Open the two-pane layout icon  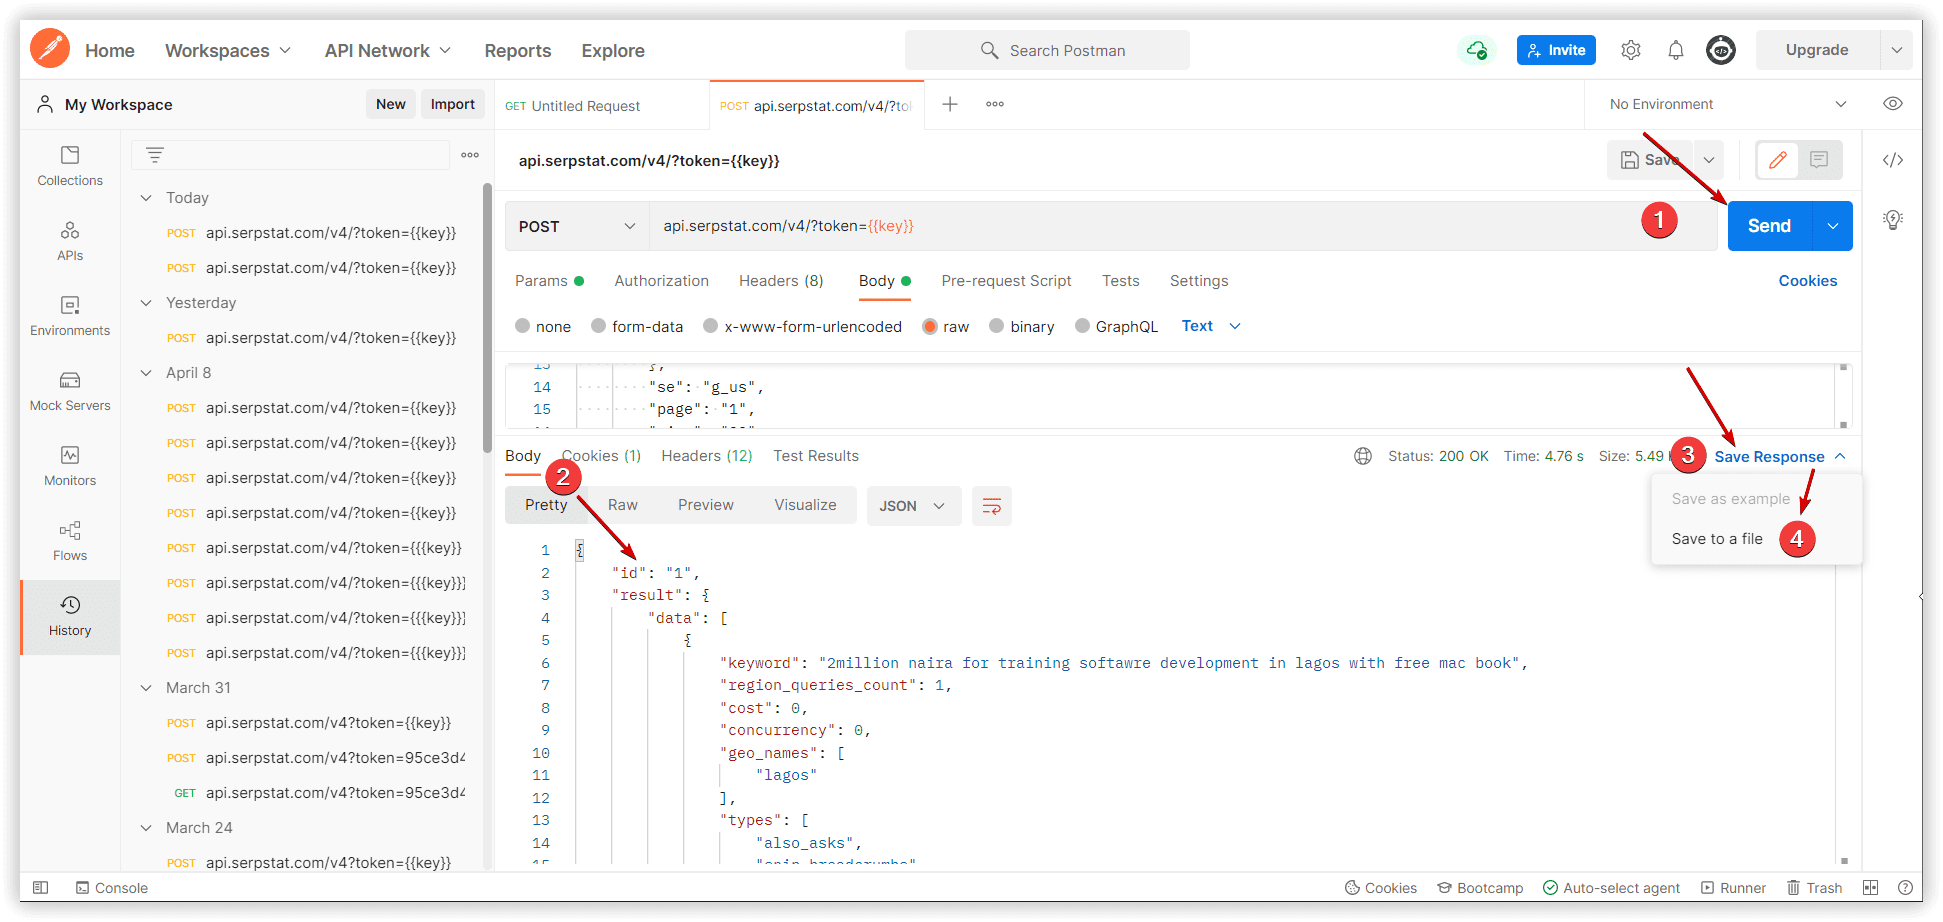1871,887
